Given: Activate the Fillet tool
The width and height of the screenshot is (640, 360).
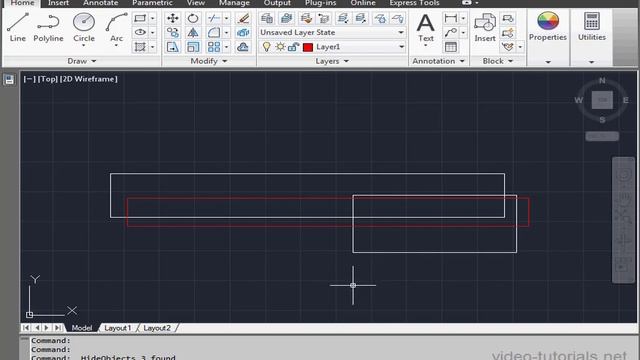Looking at the screenshot, I should pyautogui.click(x=213, y=33).
